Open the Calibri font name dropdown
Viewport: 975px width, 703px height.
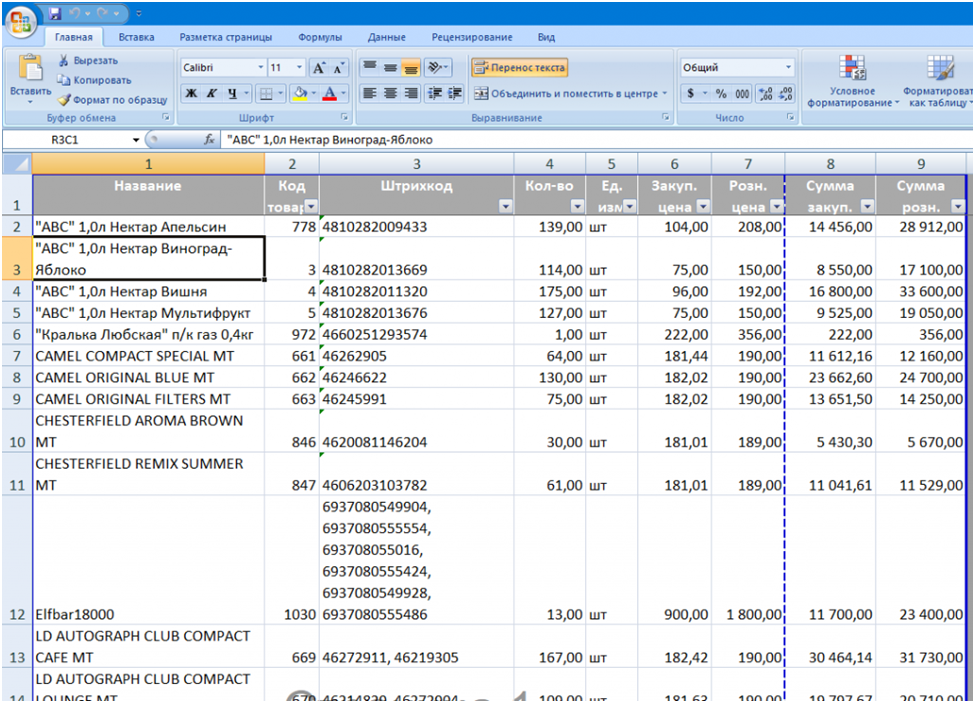tap(261, 68)
